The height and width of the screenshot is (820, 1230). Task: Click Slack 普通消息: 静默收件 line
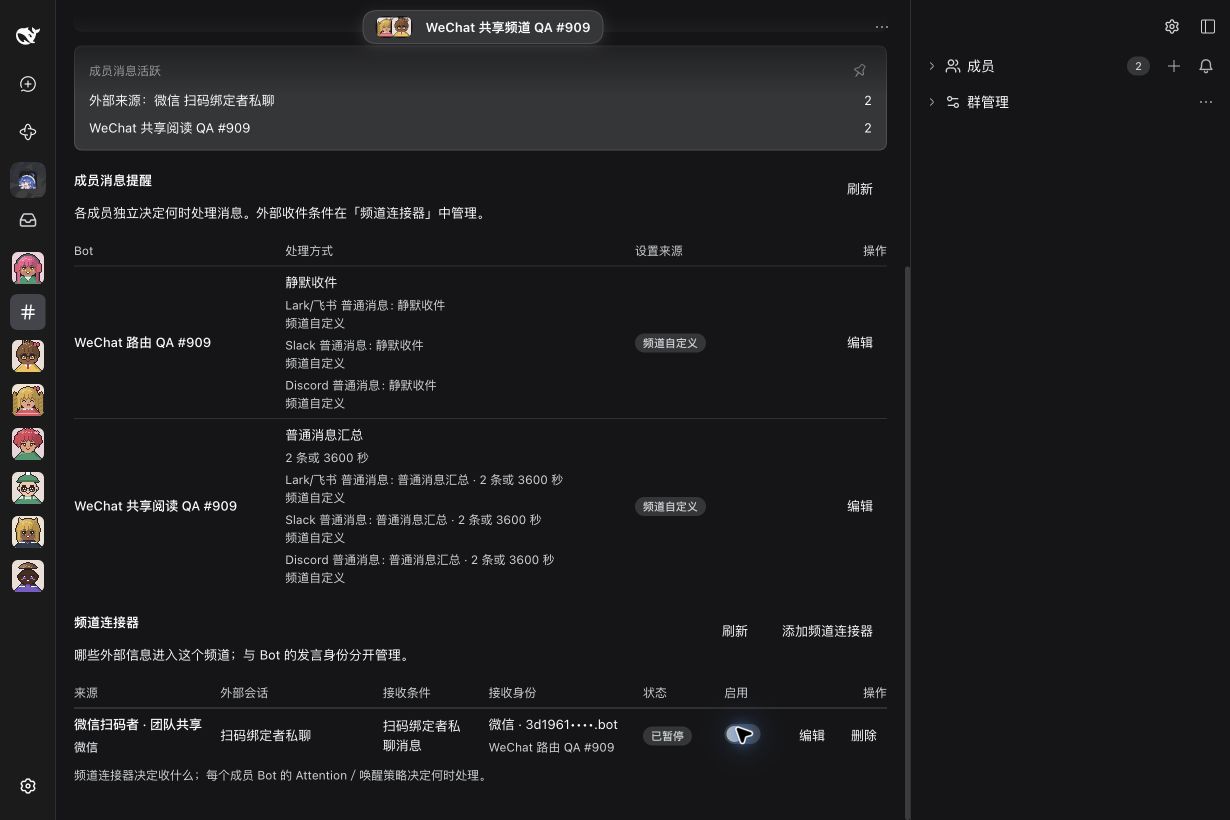click(x=354, y=345)
